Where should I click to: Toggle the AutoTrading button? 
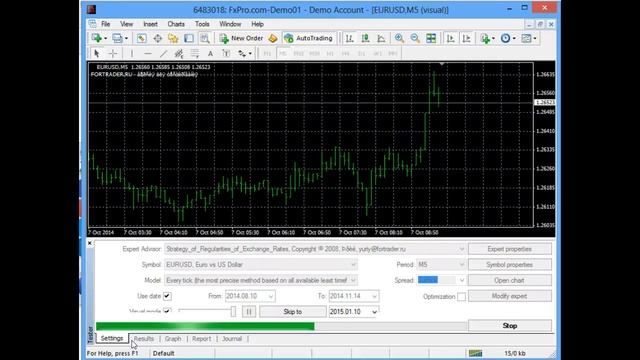[x=309, y=38]
